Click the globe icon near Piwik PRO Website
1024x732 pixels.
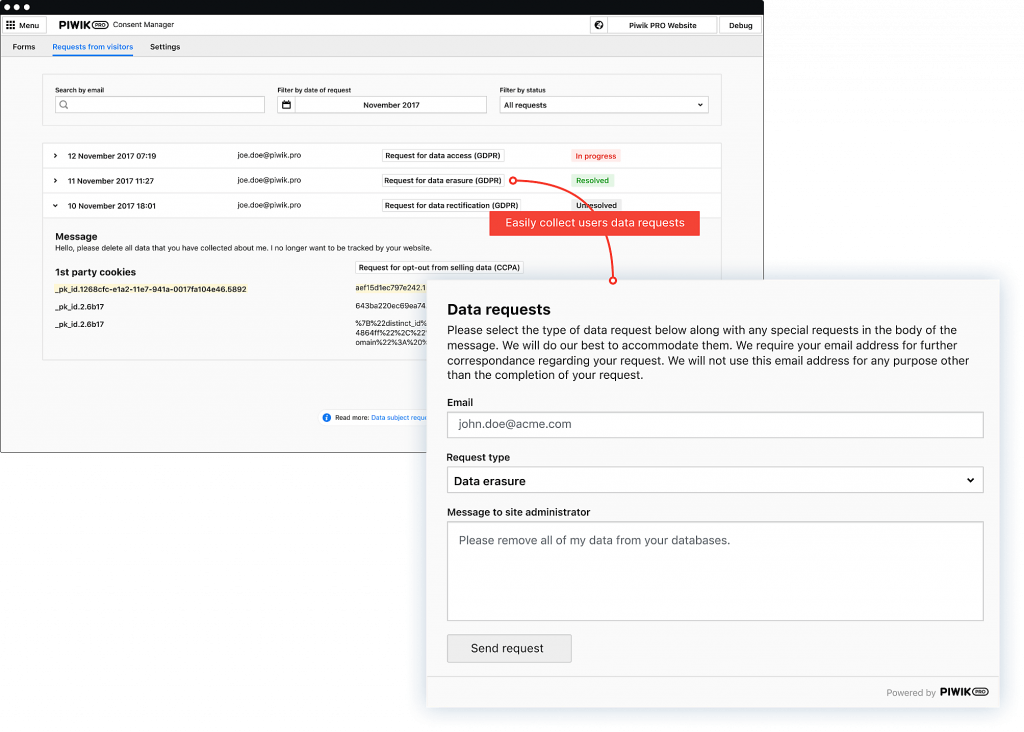click(x=598, y=24)
